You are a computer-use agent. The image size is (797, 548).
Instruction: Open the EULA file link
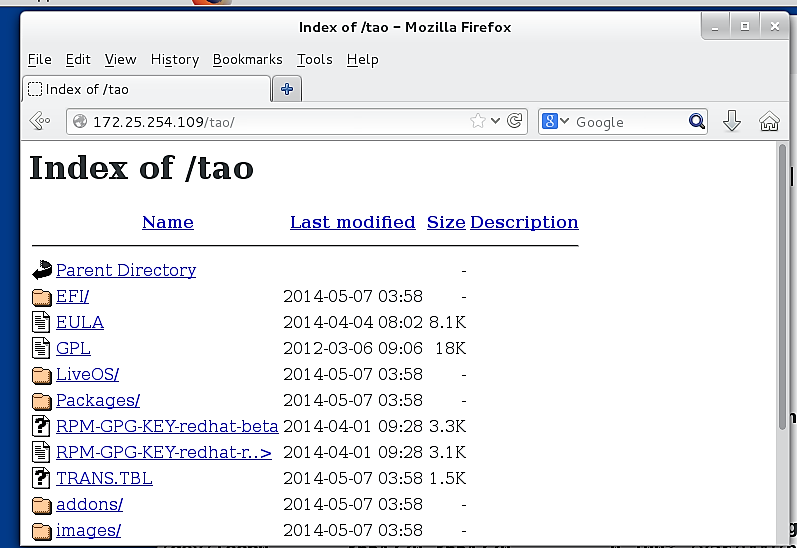point(80,322)
